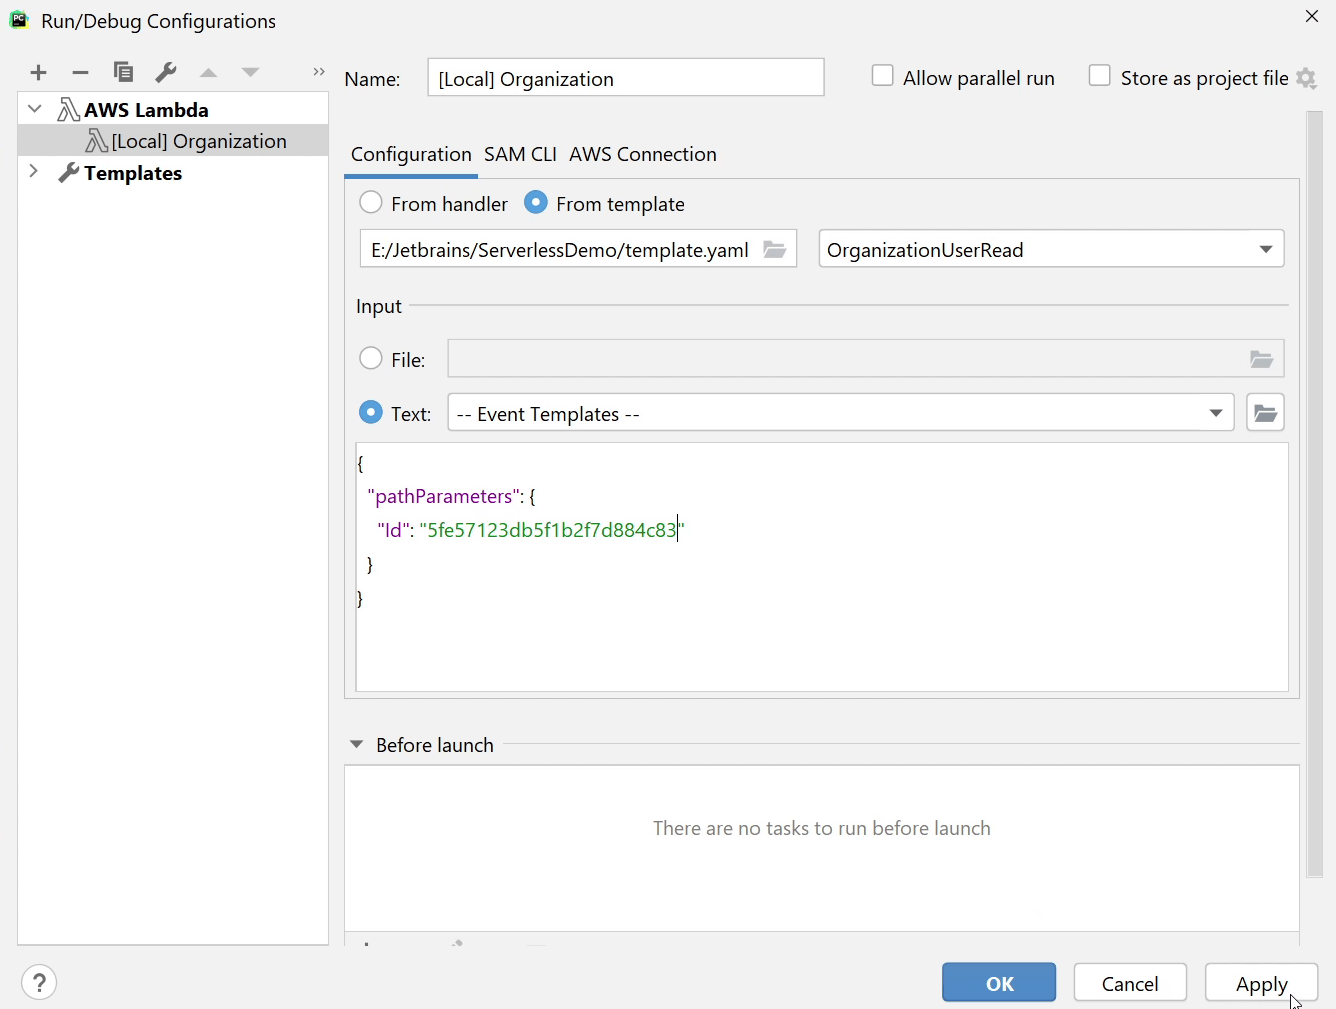Copy the selected configuration
The image size is (1336, 1009).
click(x=123, y=72)
